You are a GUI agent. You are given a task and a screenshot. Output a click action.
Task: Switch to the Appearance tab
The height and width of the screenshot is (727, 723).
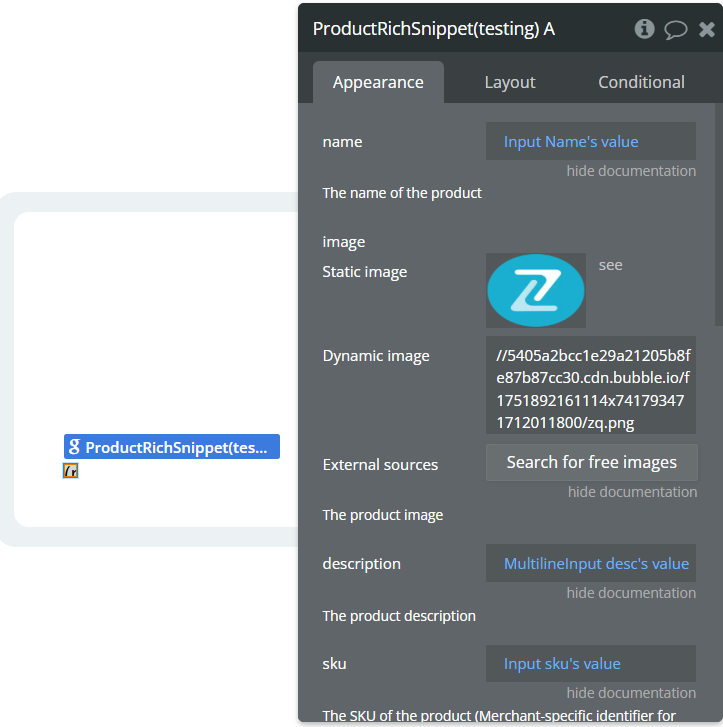tap(378, 82)
